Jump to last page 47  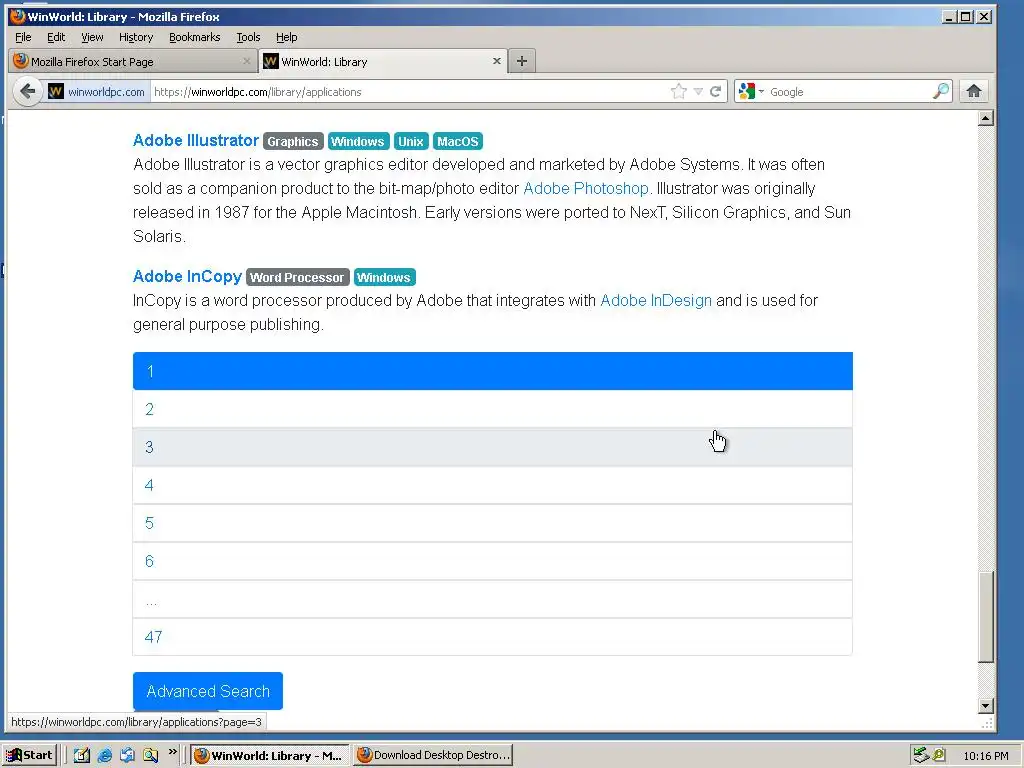(492, 636)
